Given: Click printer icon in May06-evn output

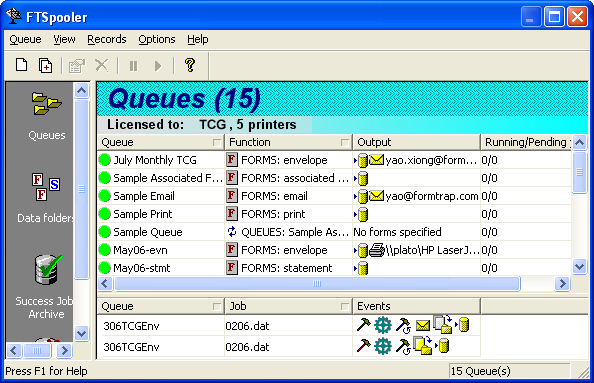Looking at the screenshot, I should tap(377, 250).
